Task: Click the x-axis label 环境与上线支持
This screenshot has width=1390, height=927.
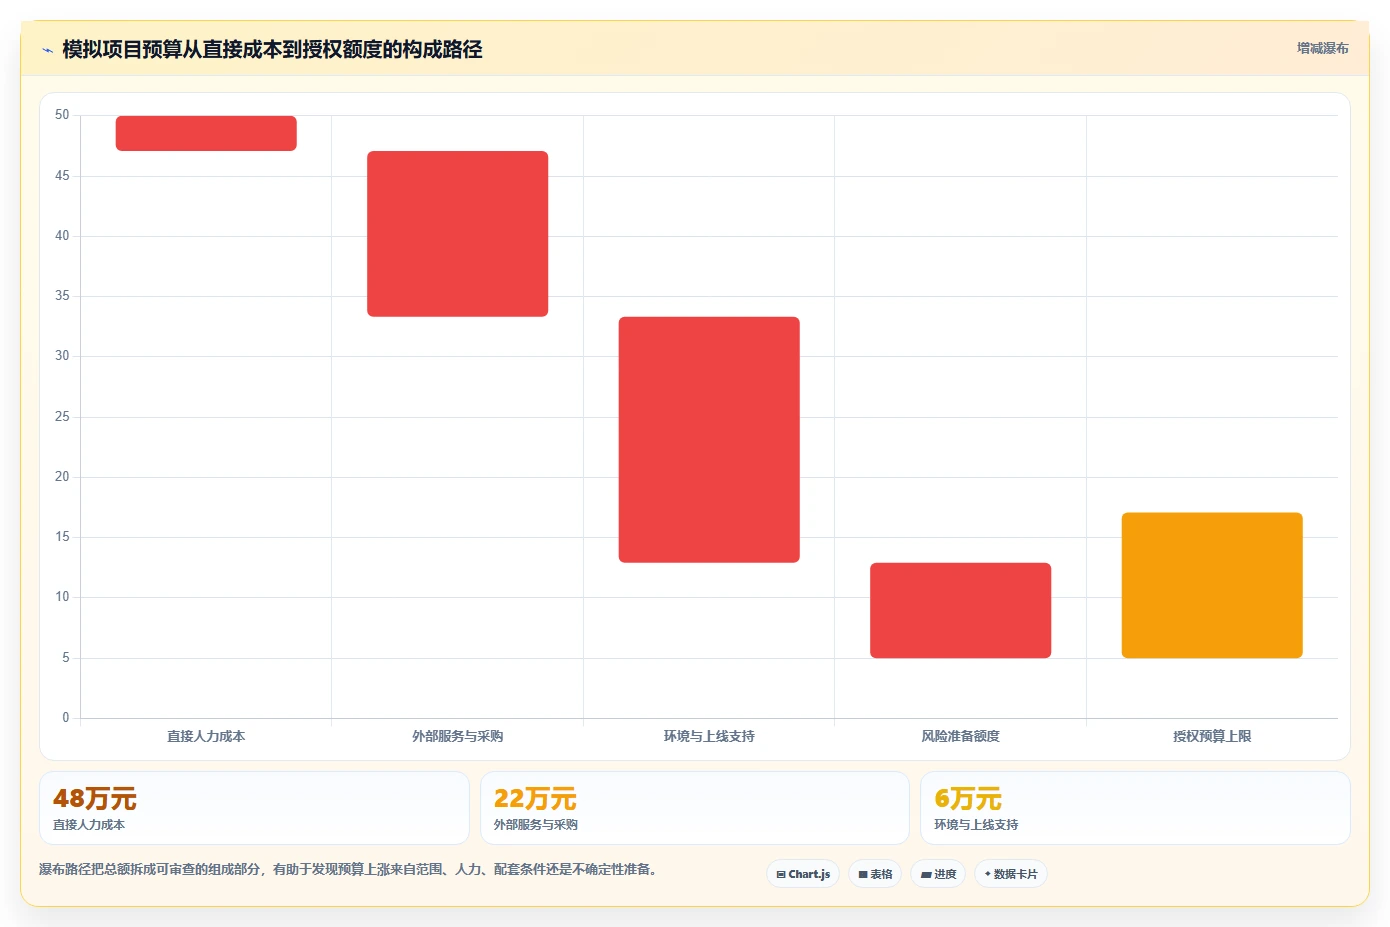Action: pyautogui.click(x=709, y=736)
